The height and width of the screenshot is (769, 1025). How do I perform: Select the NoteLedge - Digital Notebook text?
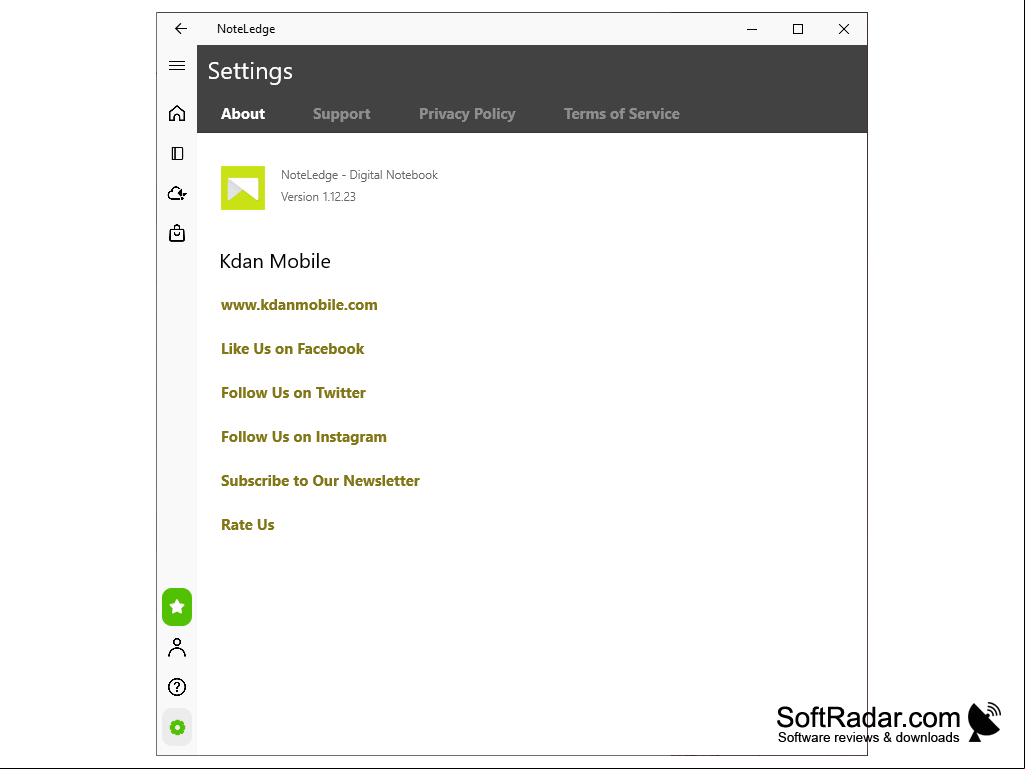tap(360, 175)
